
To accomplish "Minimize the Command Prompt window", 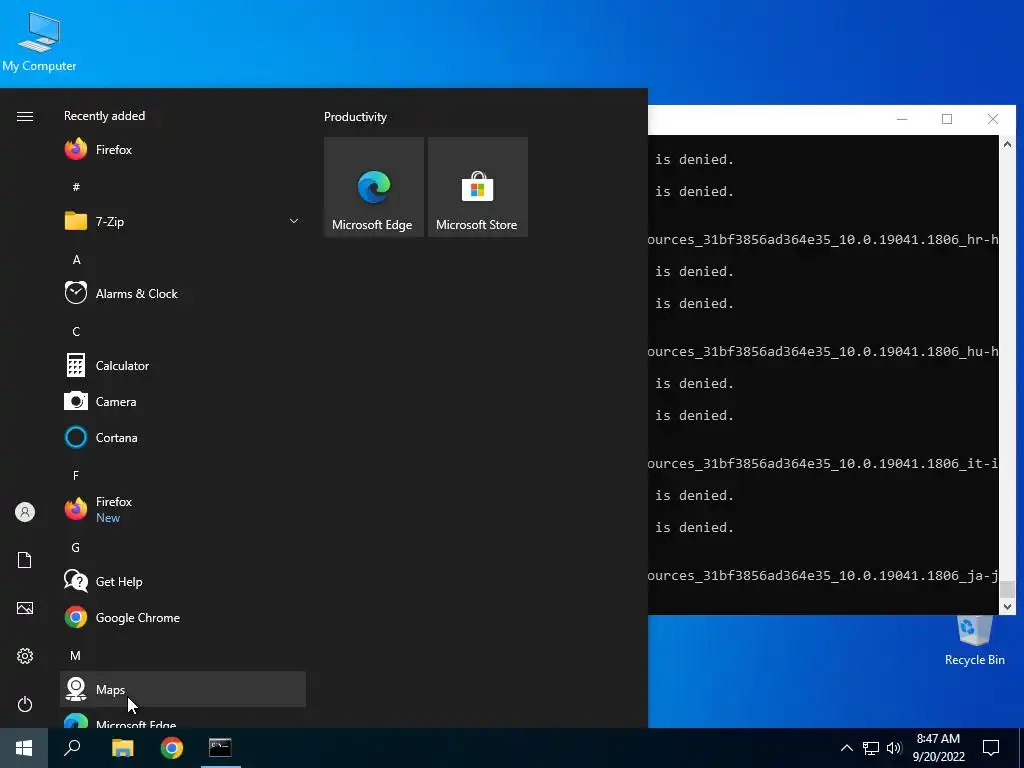I will coord(902,120).
